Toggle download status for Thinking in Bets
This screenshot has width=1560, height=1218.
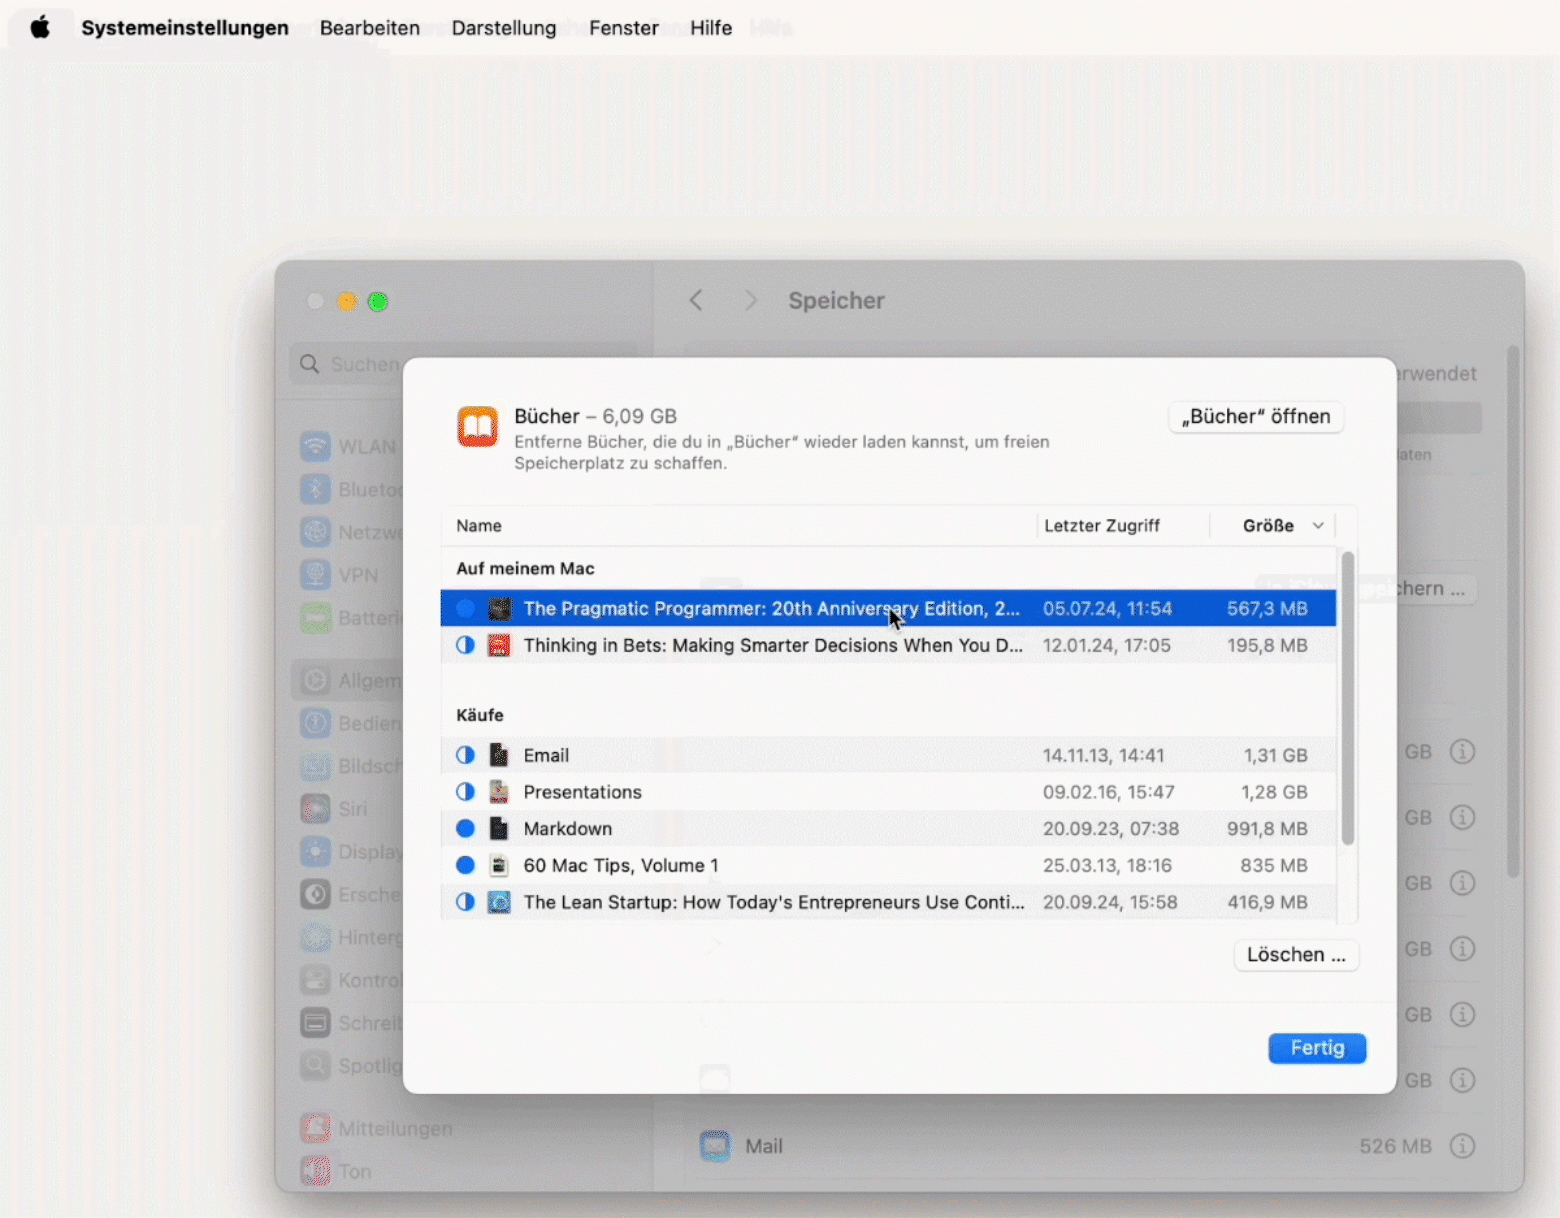[x=465, y=645]
